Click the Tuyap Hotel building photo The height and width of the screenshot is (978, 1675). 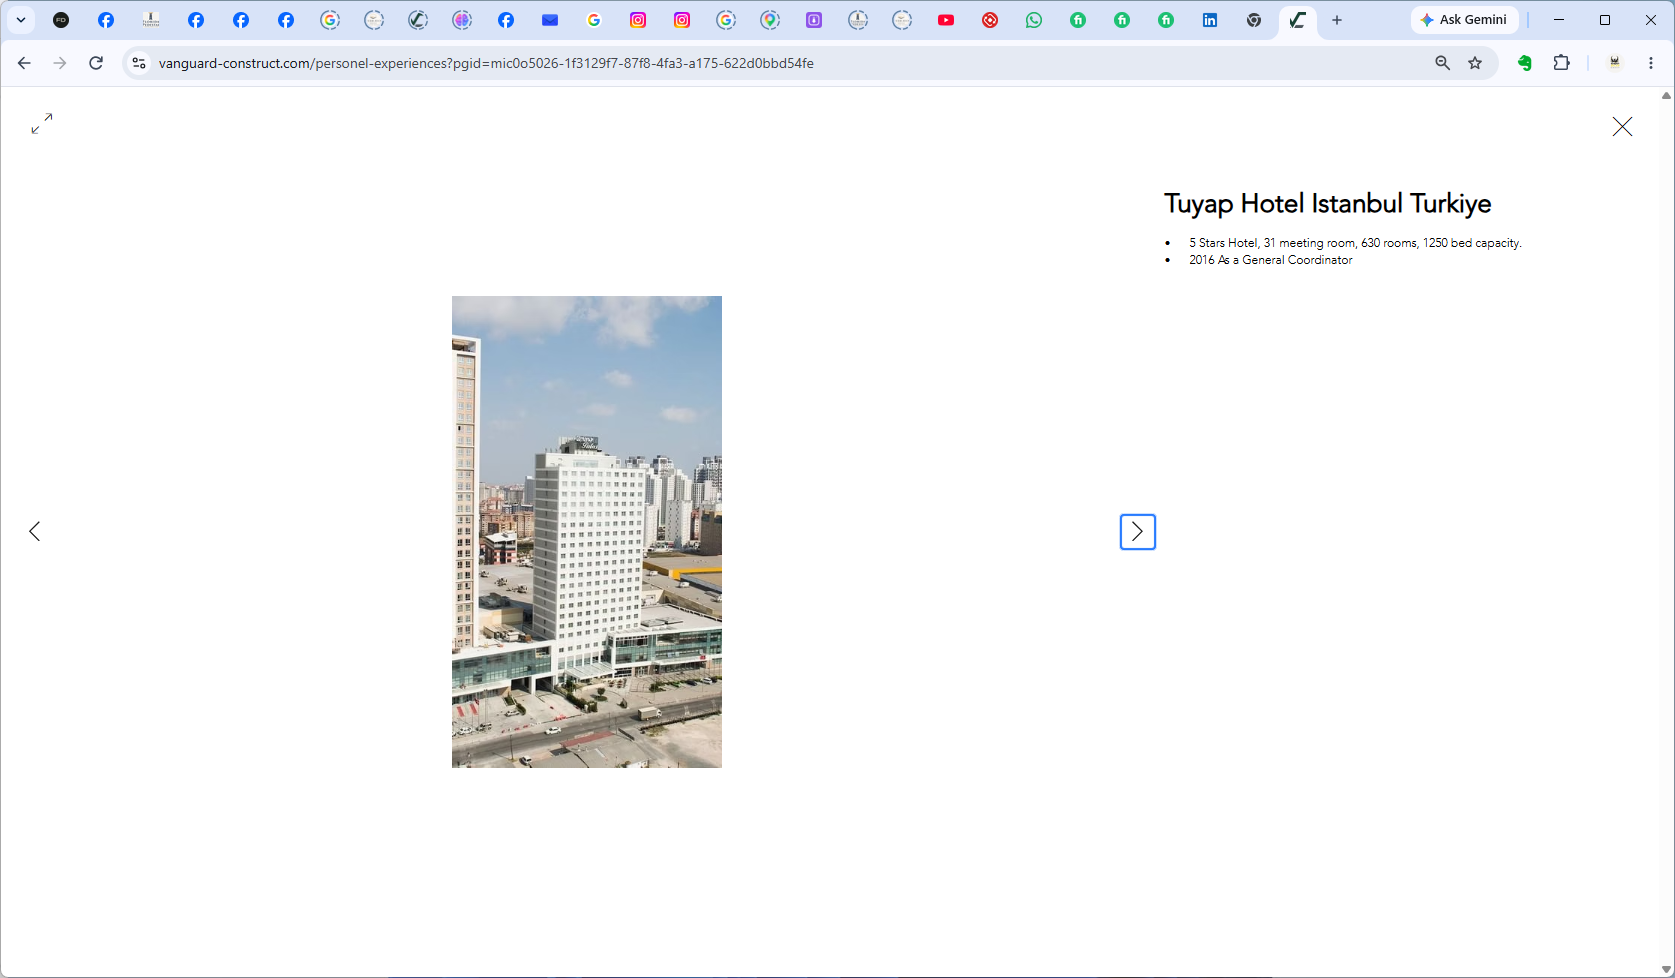587,532
